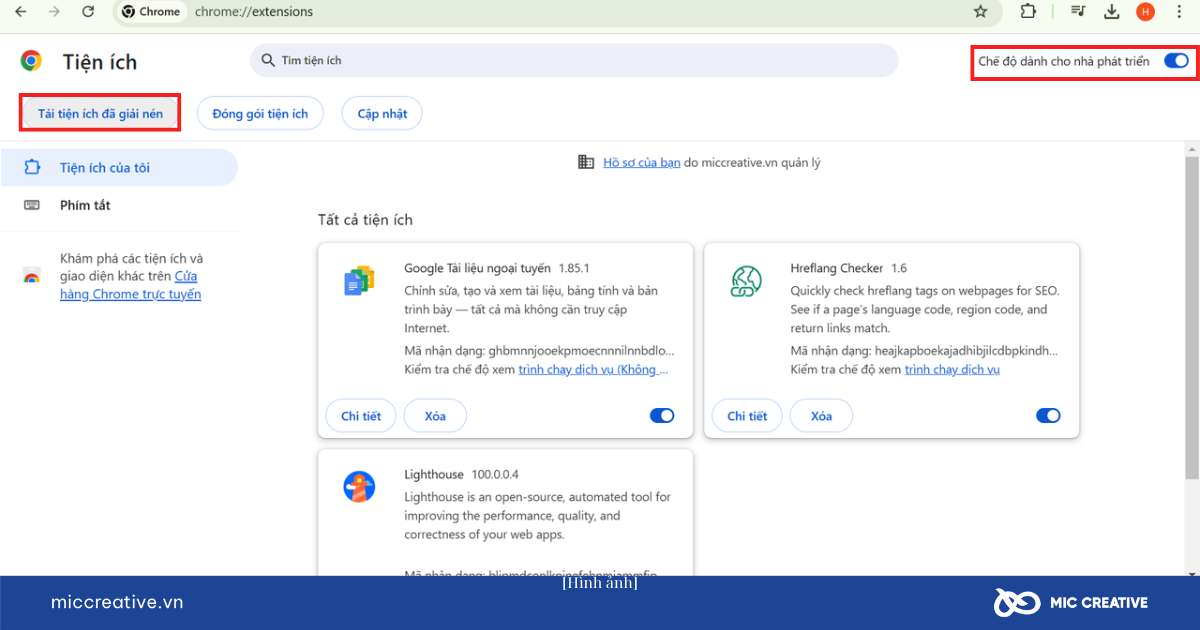Image resolution: width=1200 pixels, height=630 pixels.
Task: Click the chrome site info chip
Action: pos(151,12)
